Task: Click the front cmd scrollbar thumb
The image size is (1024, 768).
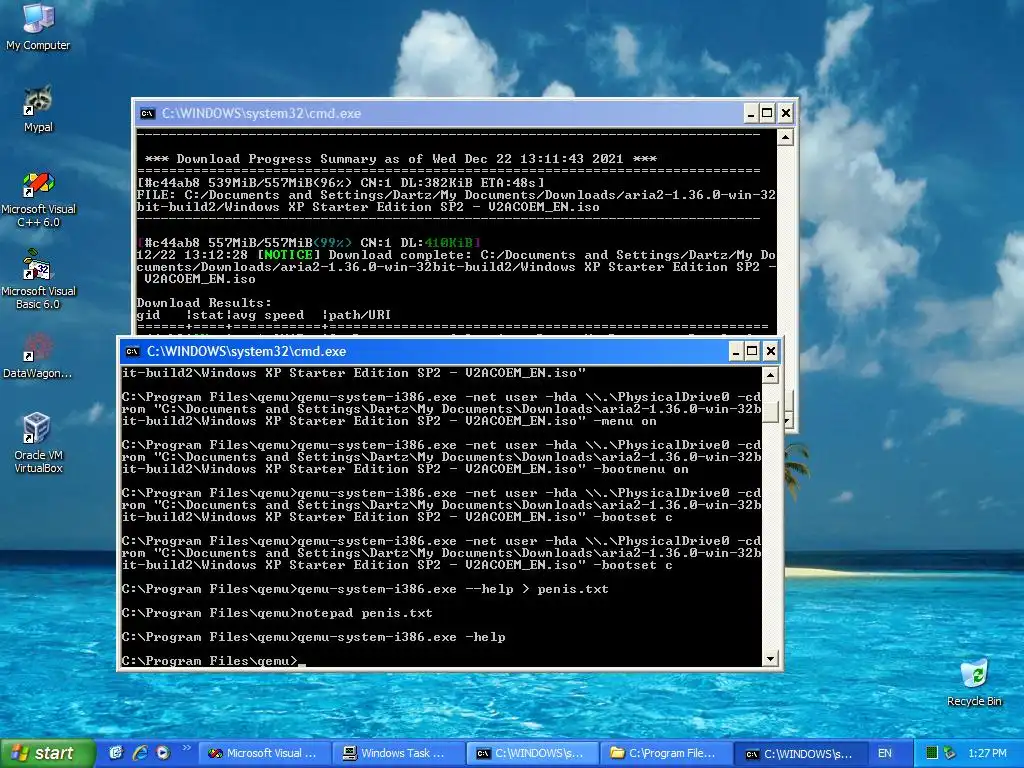Action: [771, 412]
